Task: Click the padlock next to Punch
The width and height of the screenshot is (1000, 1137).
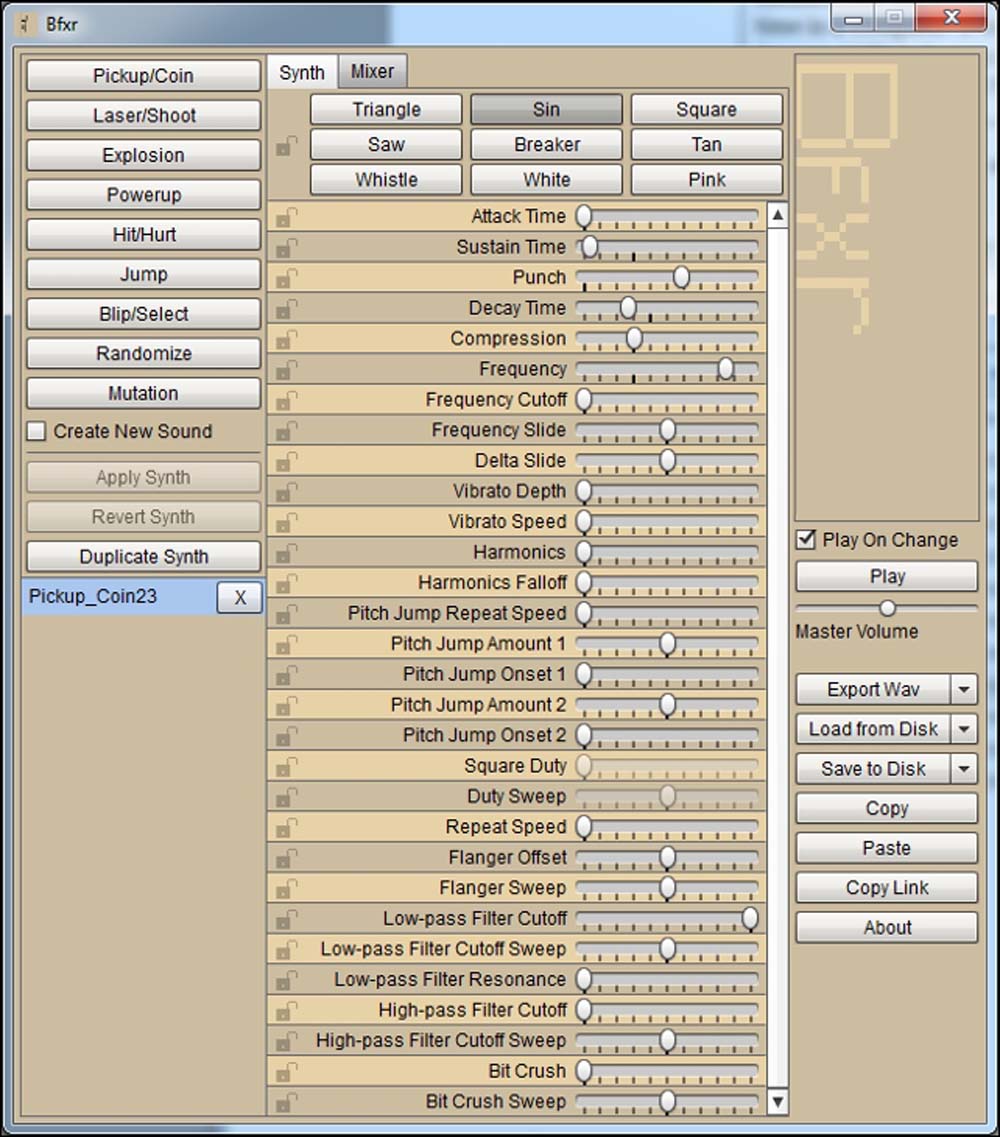Action: [x=286, y=278]
